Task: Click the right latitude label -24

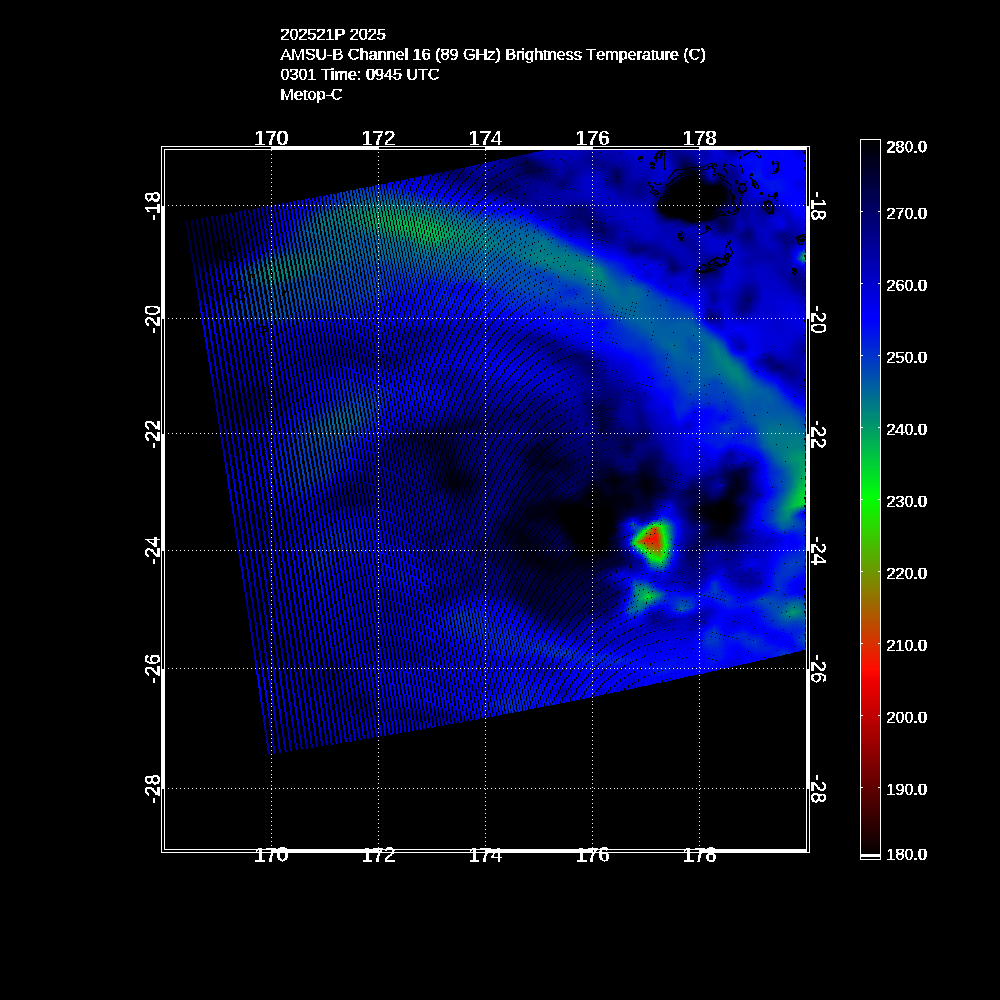Action: click(x=818, y=550)
